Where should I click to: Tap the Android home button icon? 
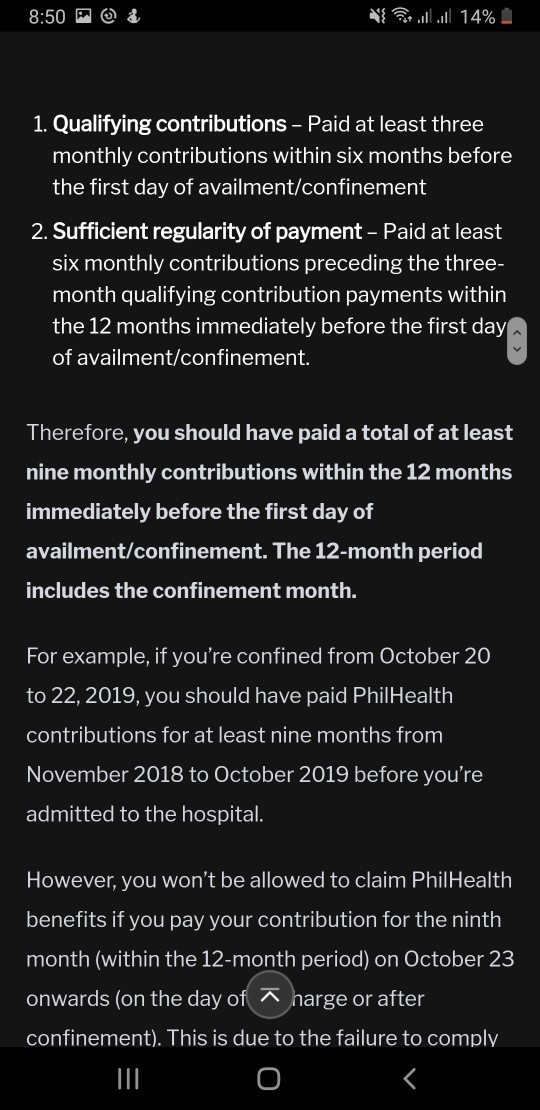pyautogui.click(x=269, y=1079)
